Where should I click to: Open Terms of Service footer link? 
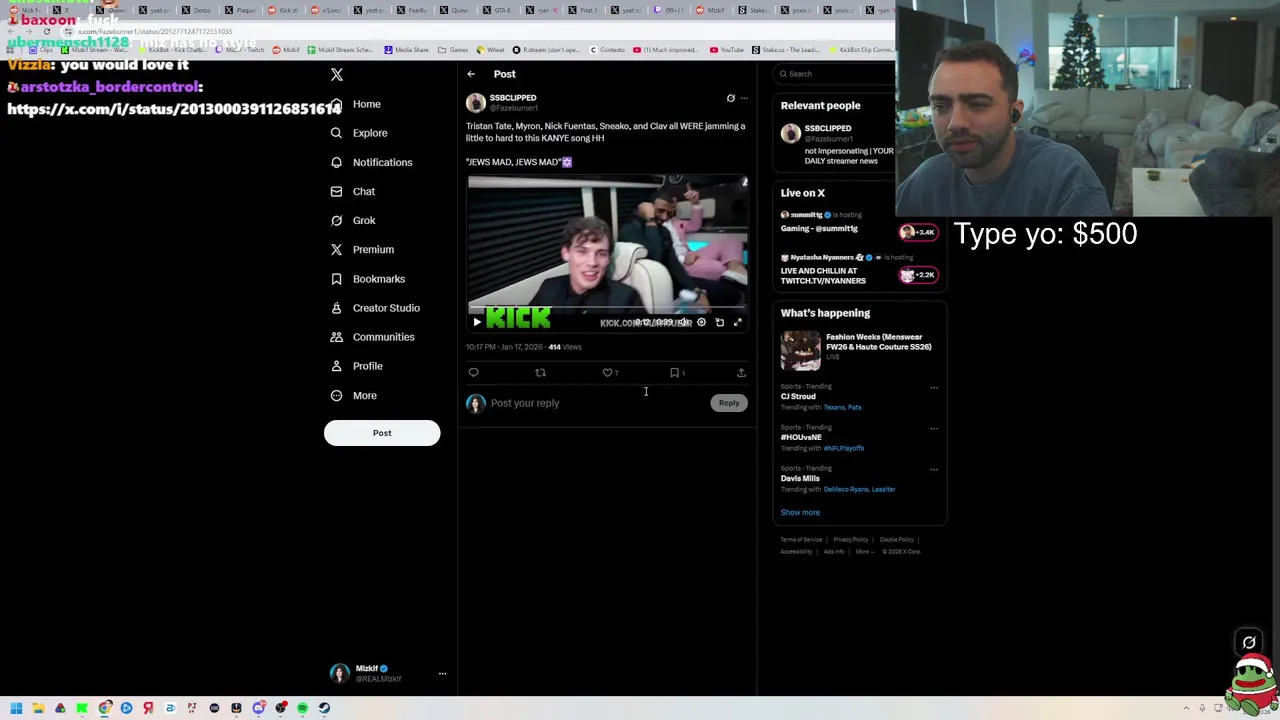[x=801, y=540]
